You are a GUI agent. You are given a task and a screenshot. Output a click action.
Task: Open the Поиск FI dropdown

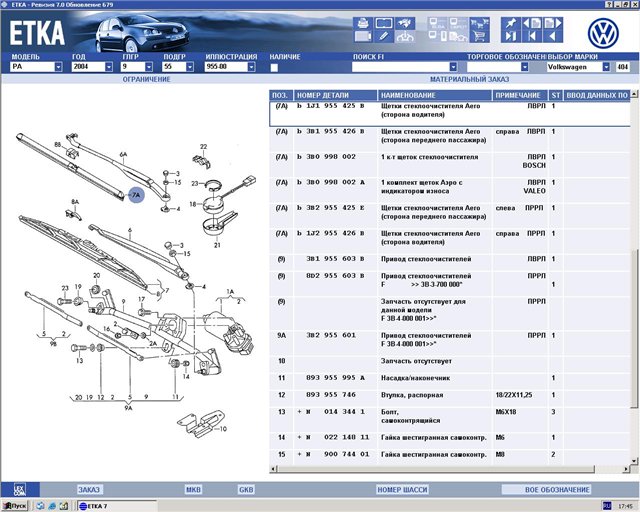[453, 67]
